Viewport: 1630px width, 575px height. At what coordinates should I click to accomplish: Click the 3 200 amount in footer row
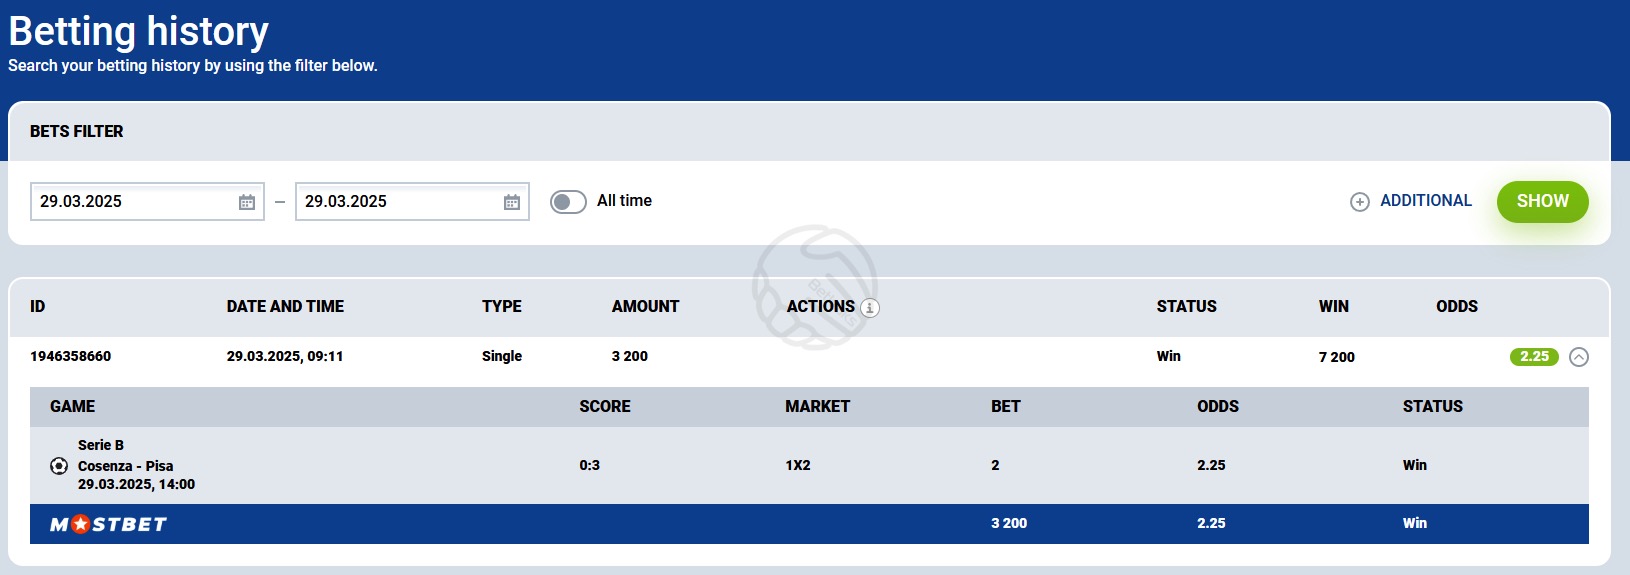(1009, 524)
